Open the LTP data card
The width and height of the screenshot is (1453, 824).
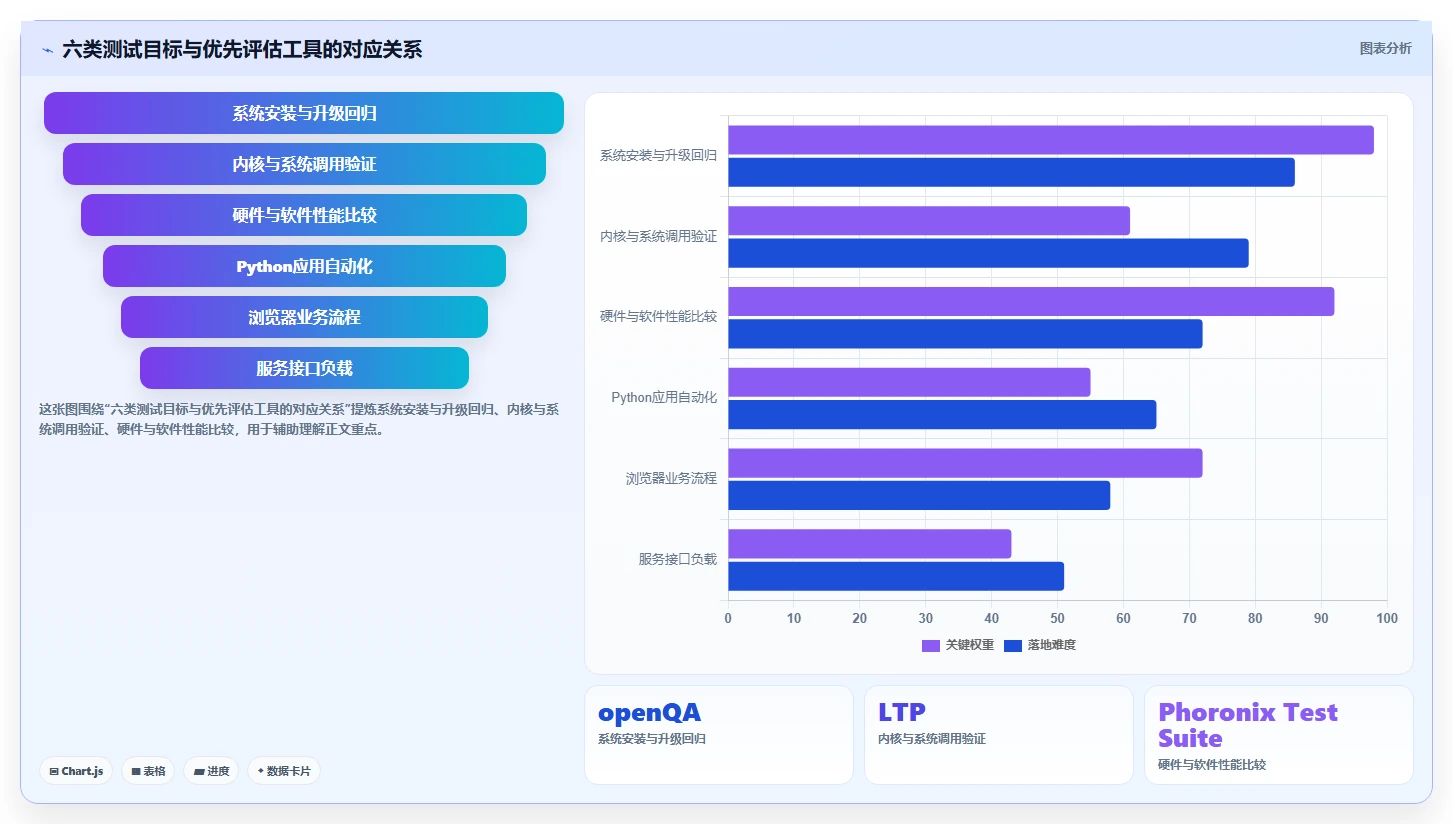pyautogui.click(x=999, y=735)
